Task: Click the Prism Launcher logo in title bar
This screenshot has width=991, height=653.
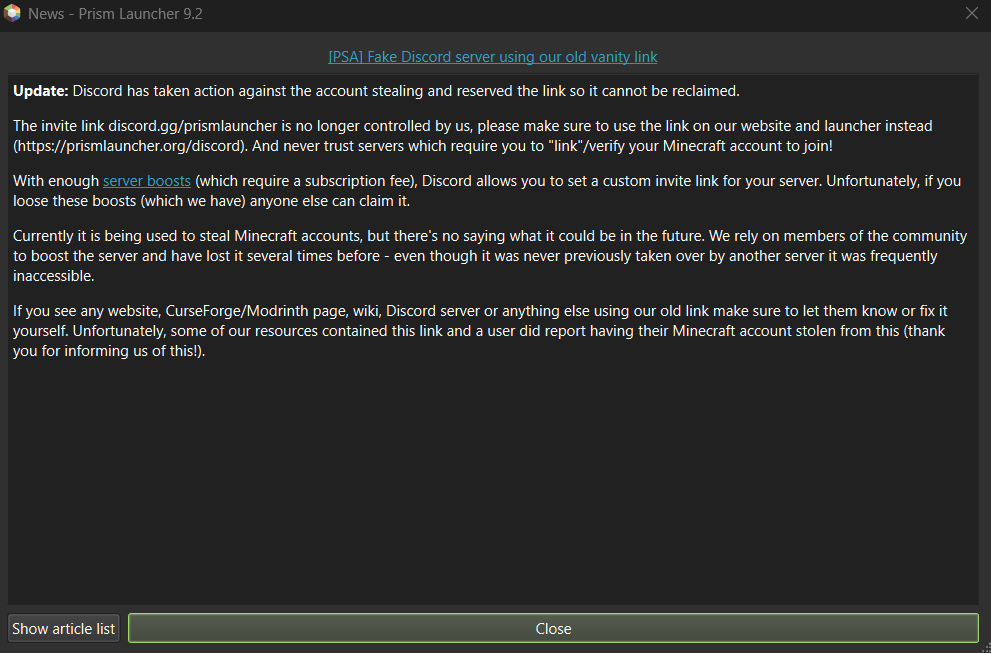Action: 13,13
